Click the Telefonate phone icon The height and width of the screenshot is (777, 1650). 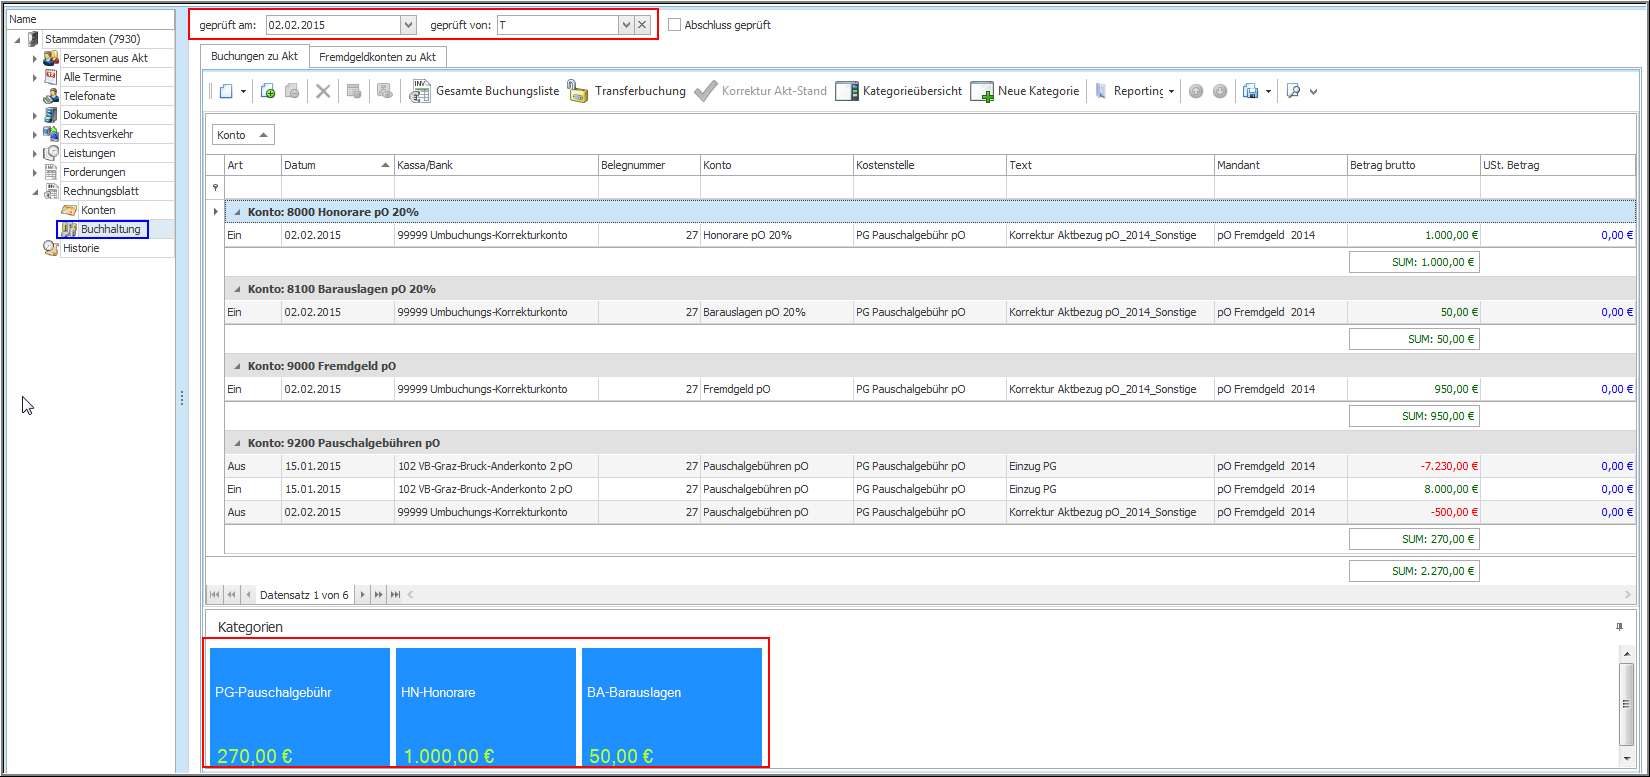tap(51, 96)
